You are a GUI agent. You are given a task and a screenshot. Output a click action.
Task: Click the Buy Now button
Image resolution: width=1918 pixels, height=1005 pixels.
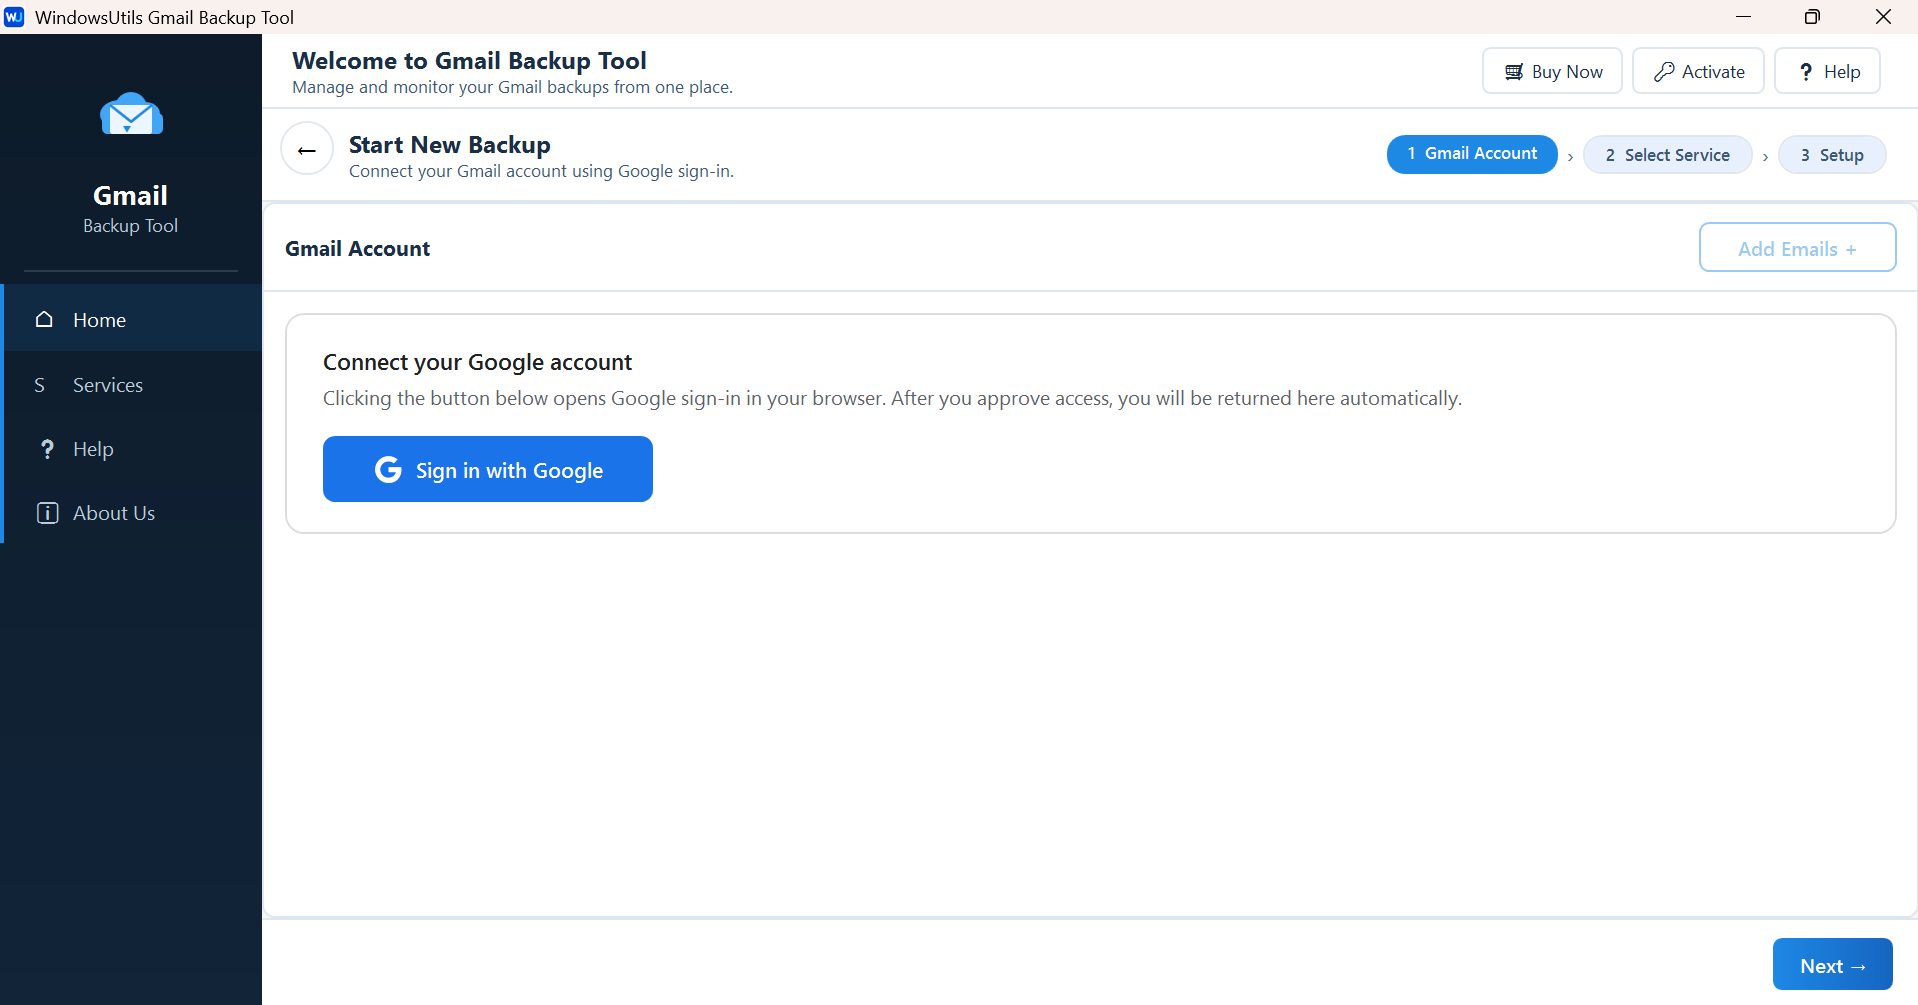tap(1552, 71)
